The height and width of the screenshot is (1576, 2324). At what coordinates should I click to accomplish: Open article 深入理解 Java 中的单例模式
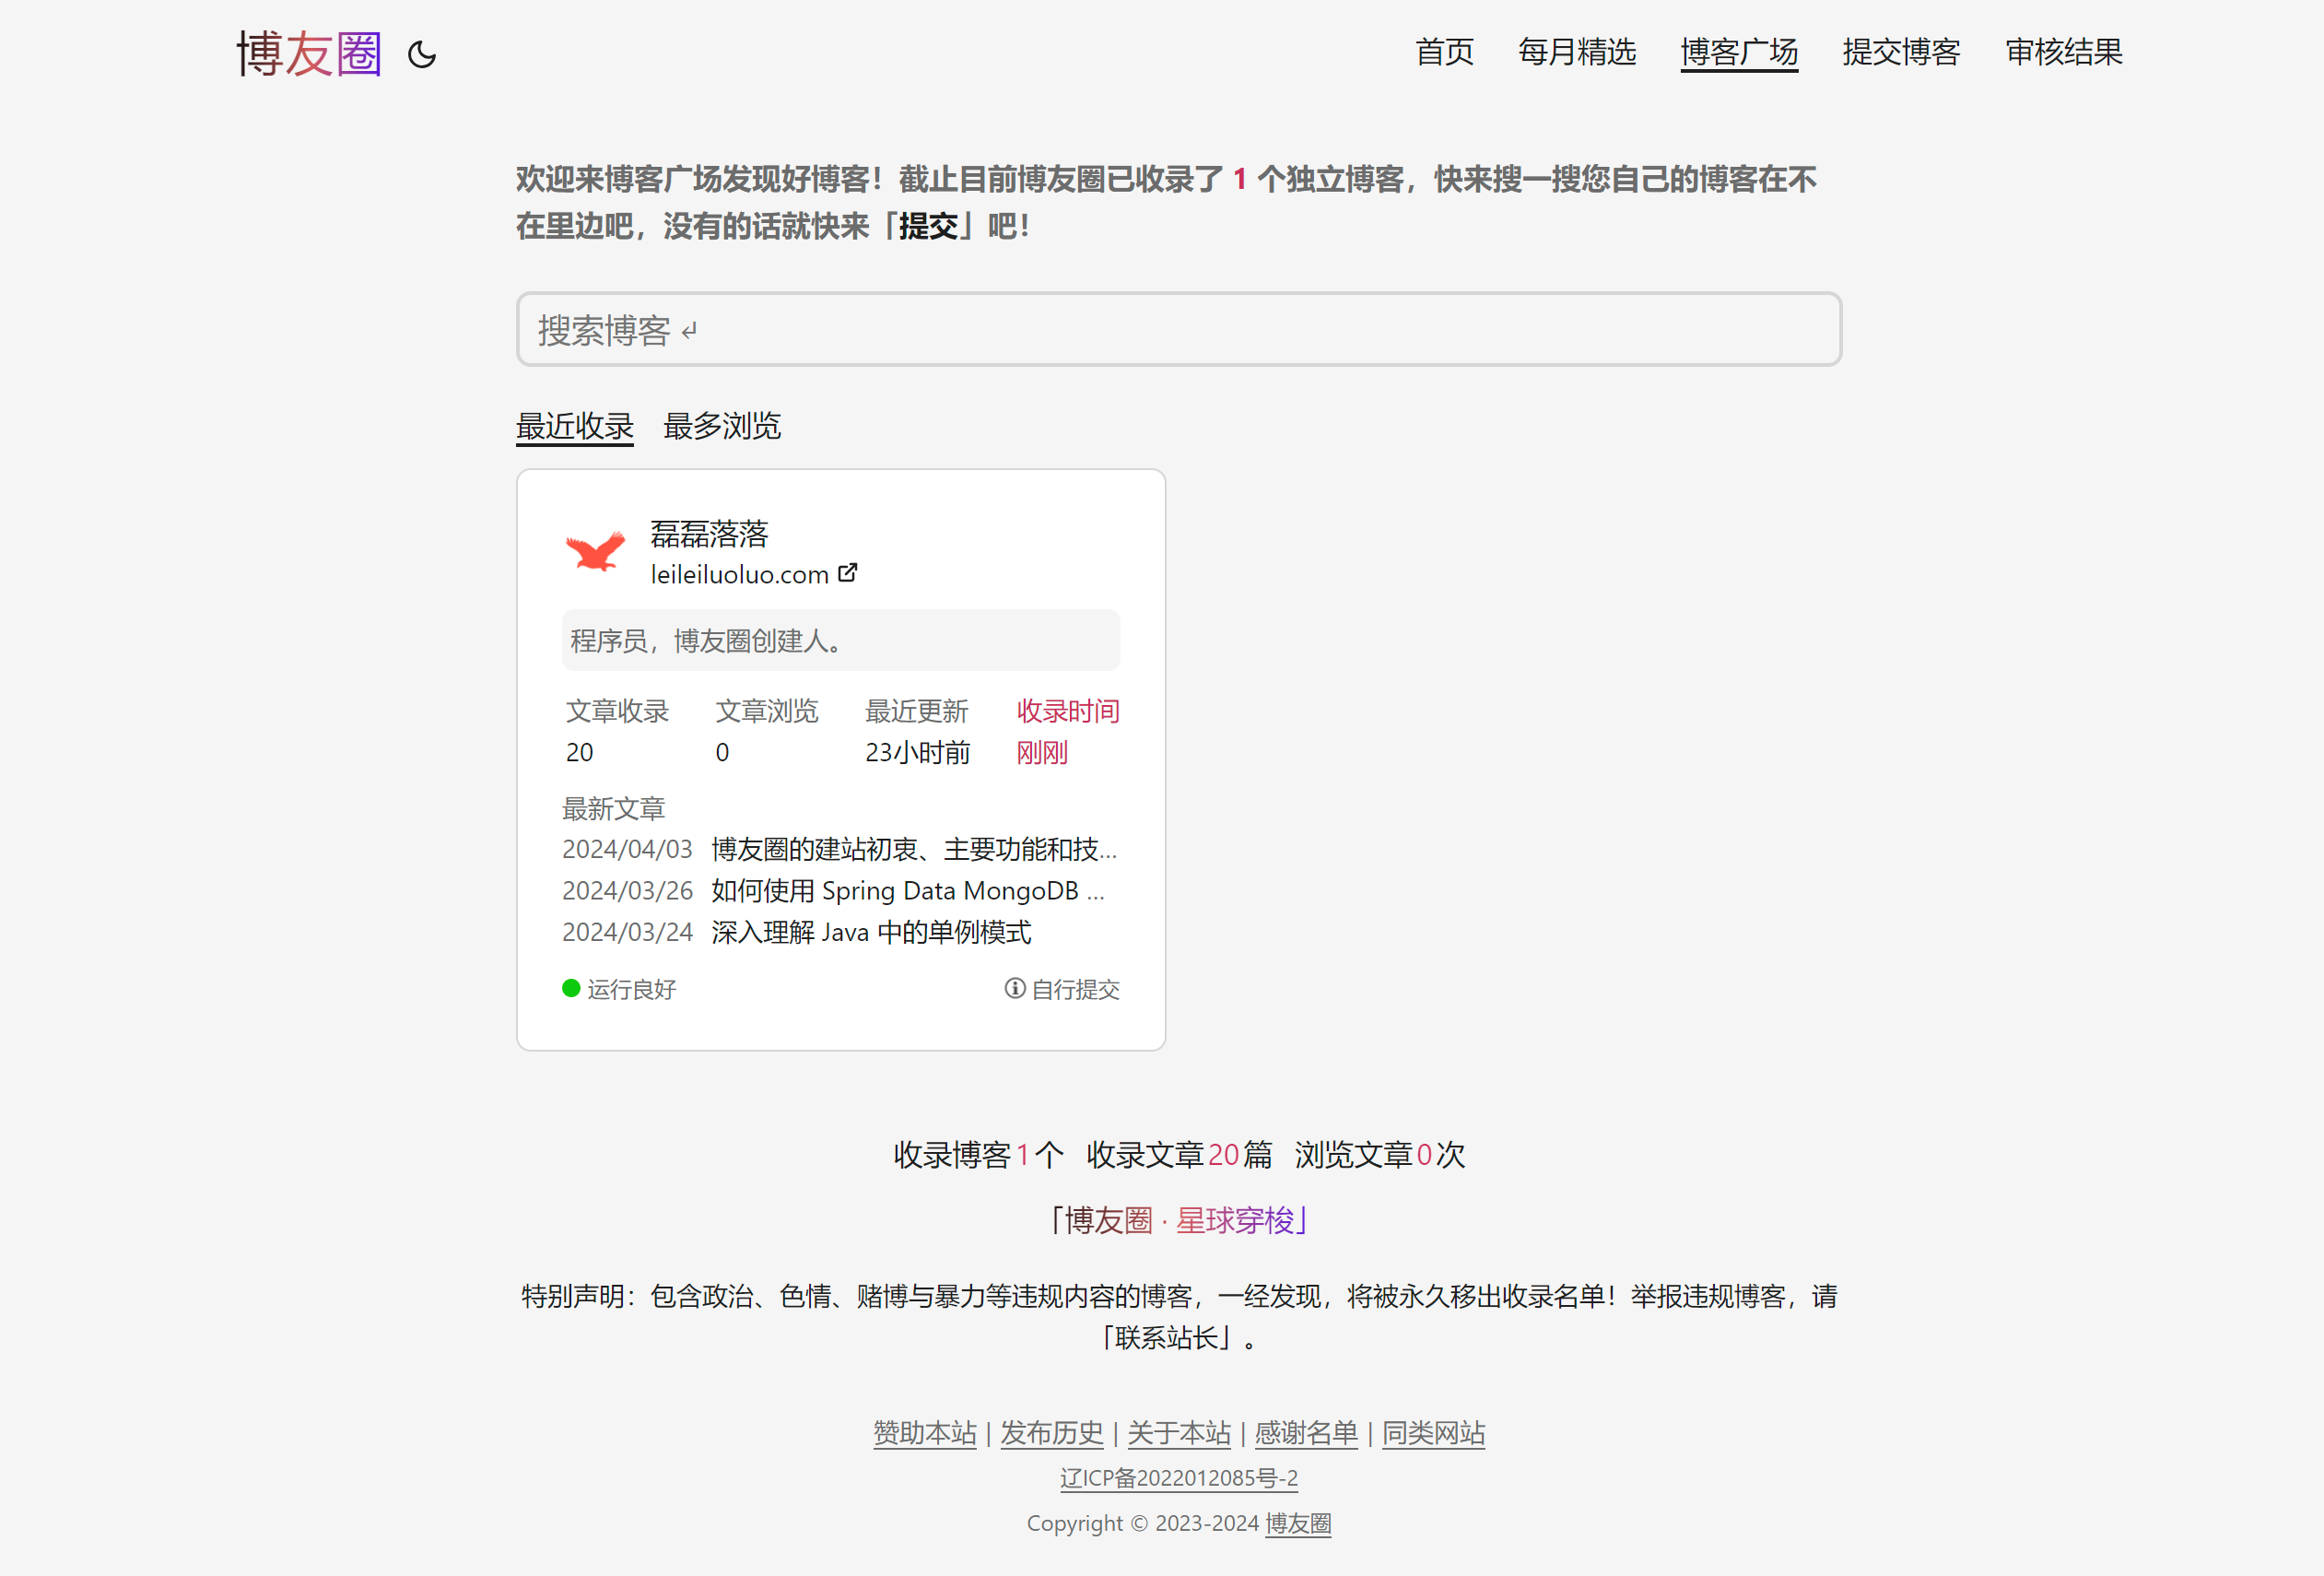[x=871, y=932]
